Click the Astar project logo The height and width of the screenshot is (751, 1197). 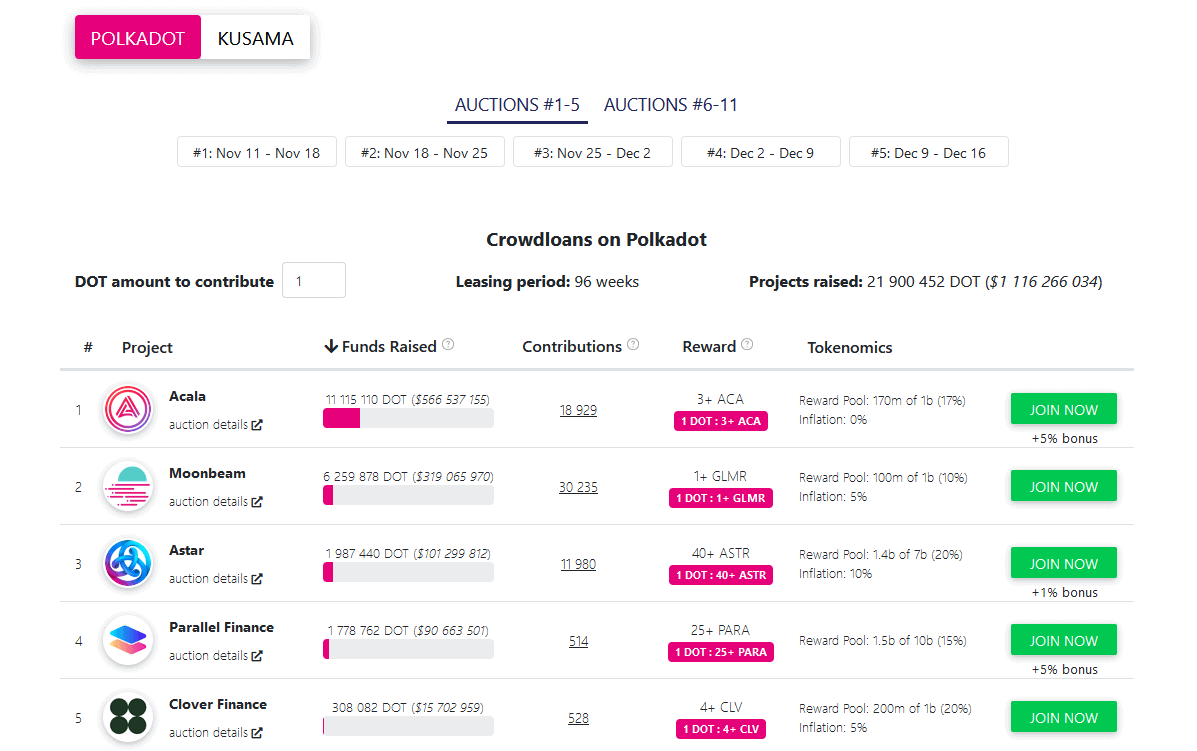click(x=128, y=564)
